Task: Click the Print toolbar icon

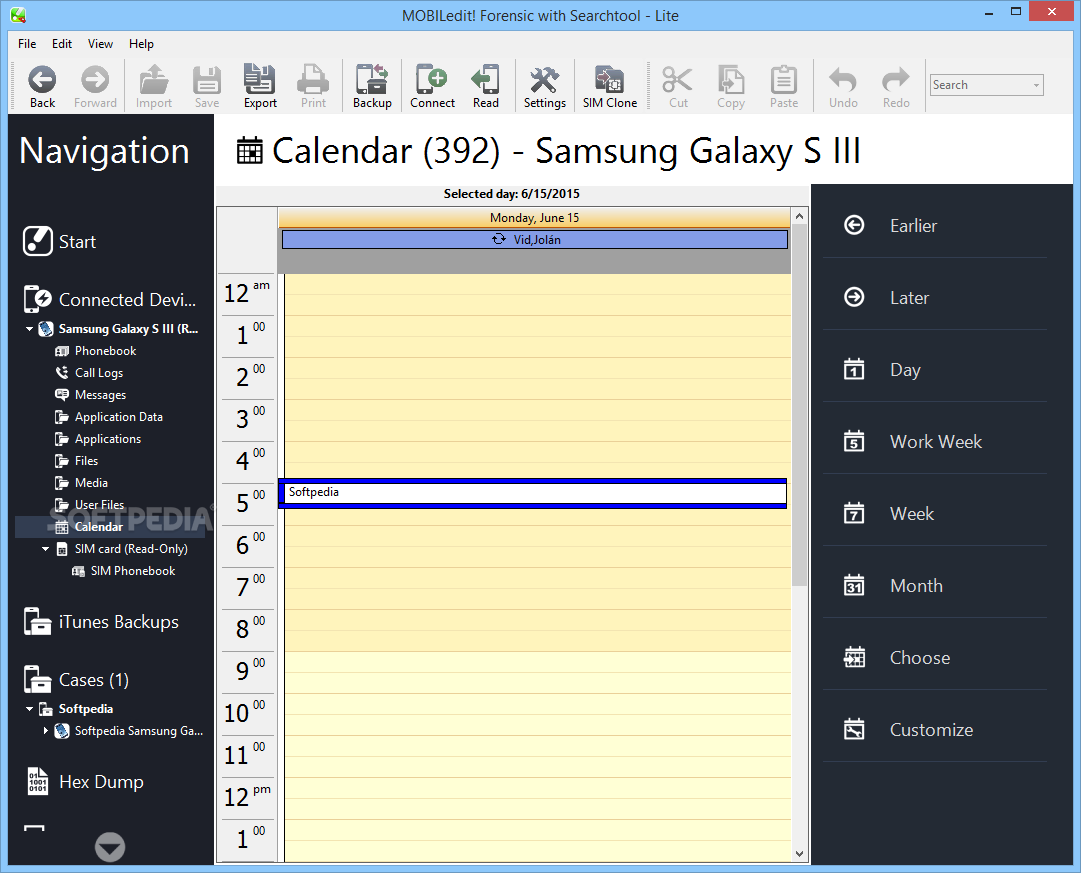Action: [313, 80]
